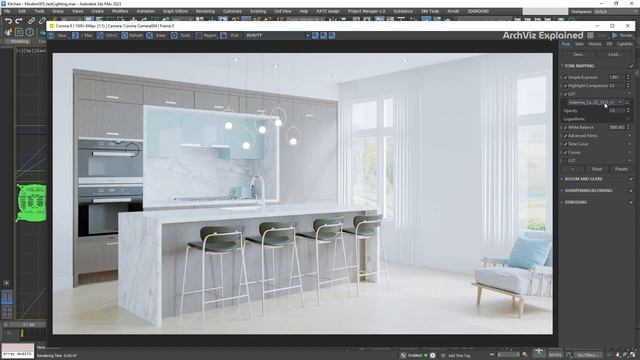Click the Corona window title icon
Viewport: 640px width, 360px height.
(51, 26)
